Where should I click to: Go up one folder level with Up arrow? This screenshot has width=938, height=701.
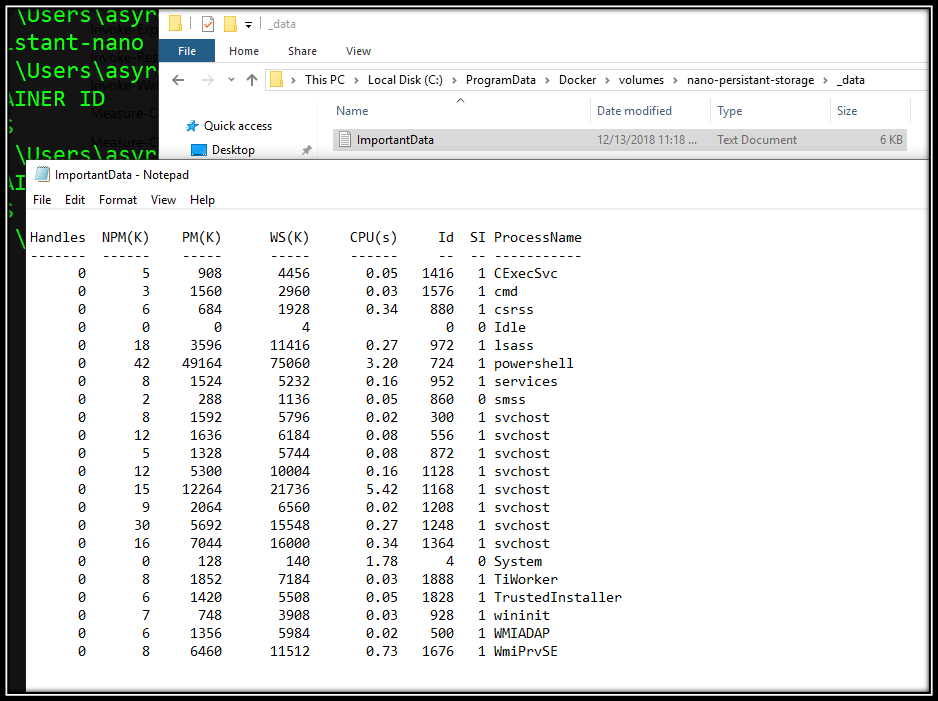tap(252, 80)
